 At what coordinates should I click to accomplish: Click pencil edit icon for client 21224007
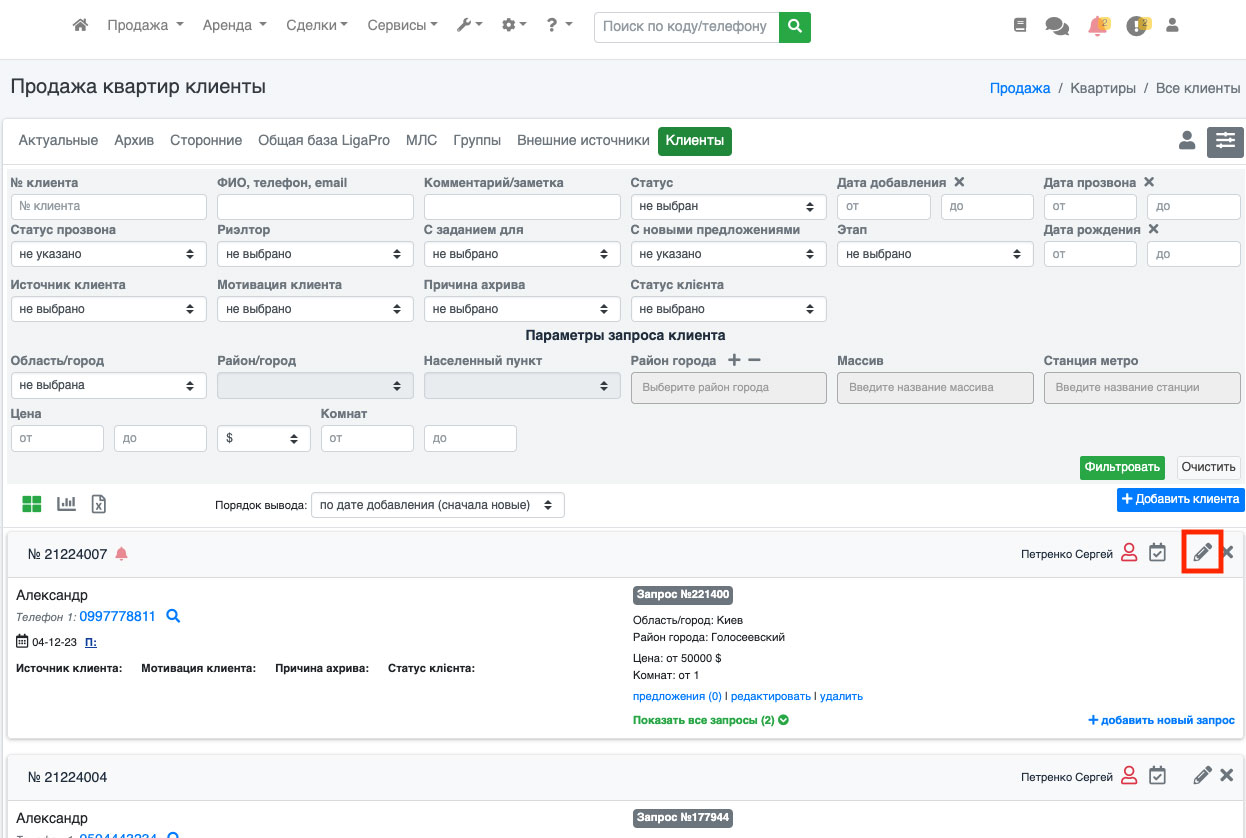pyautogui.click(x=1202, y=552)
